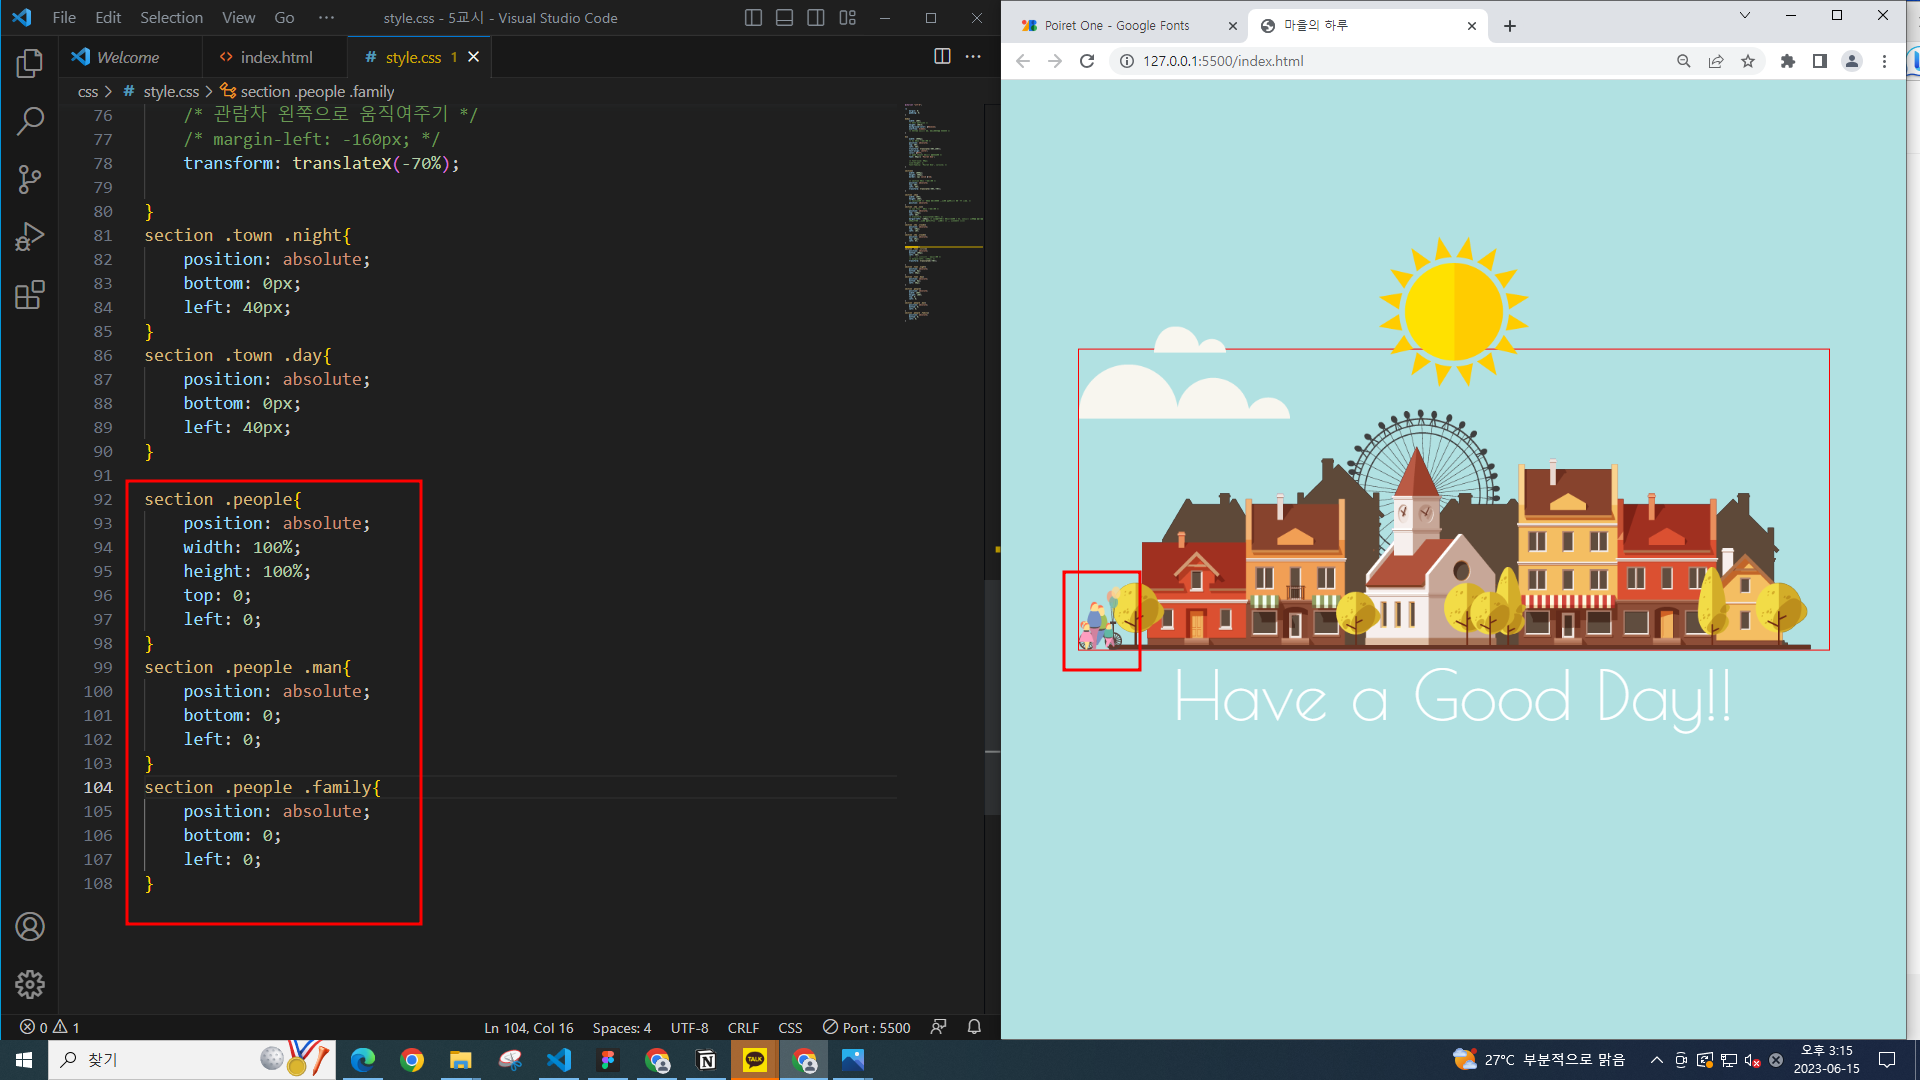Click the Port : 5500 Live Server button
Image resolution: width=1920 pixels, height=1080 pixels.
click(x=867, y=1028)
